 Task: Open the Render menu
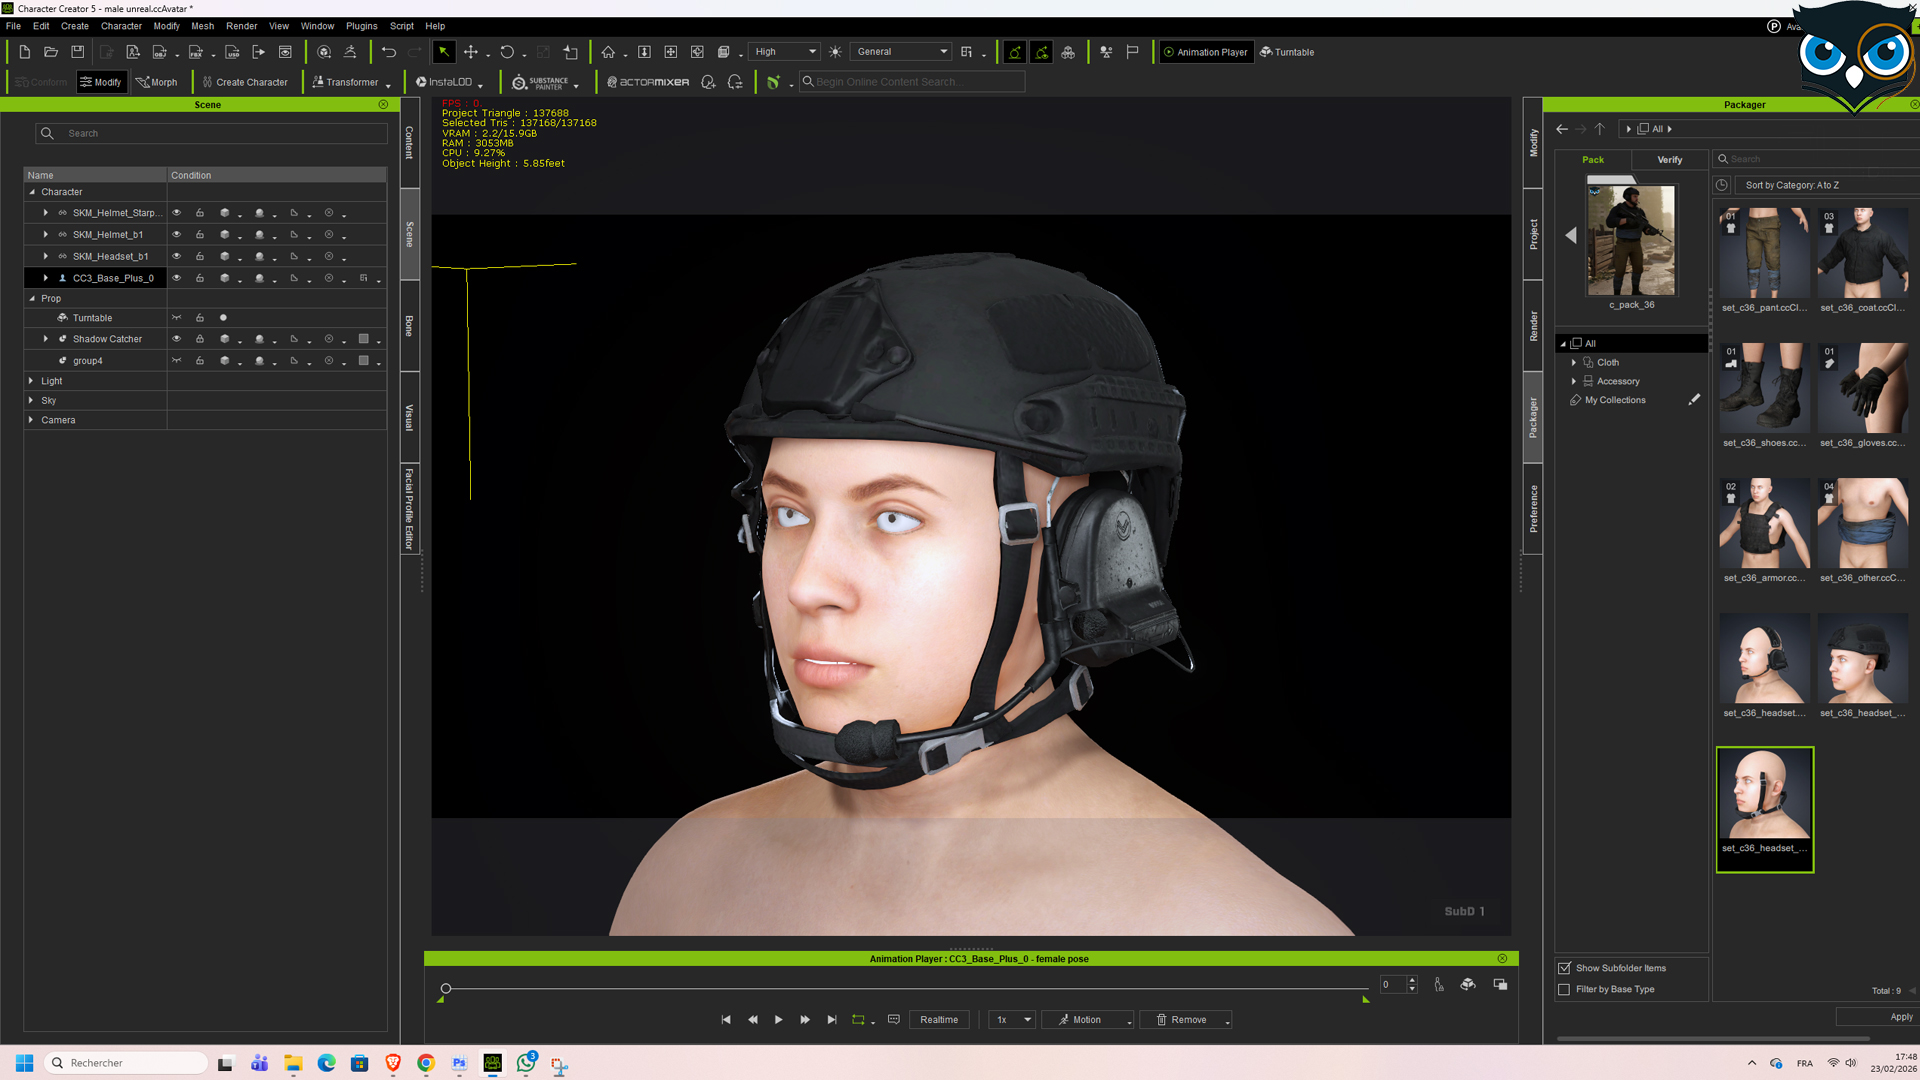tap(241, 26)
